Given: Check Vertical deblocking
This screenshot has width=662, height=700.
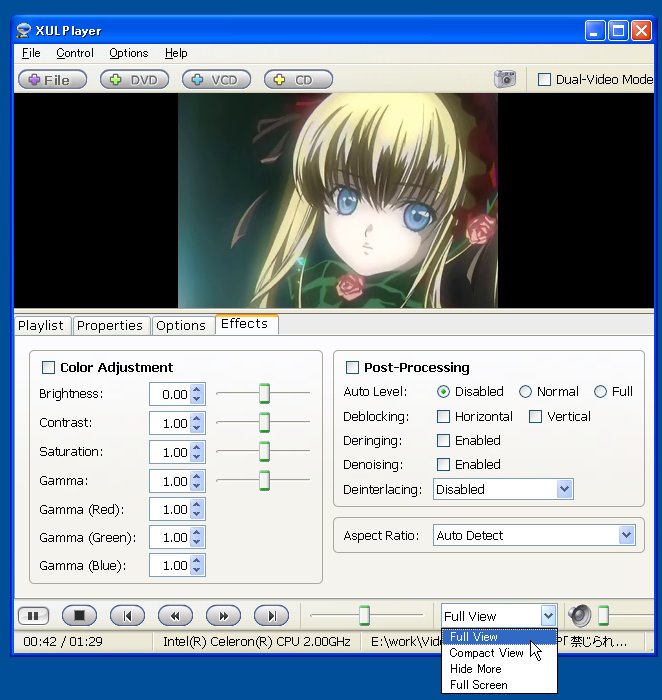Looking at the screenshot, I should (x=535, y=417).
